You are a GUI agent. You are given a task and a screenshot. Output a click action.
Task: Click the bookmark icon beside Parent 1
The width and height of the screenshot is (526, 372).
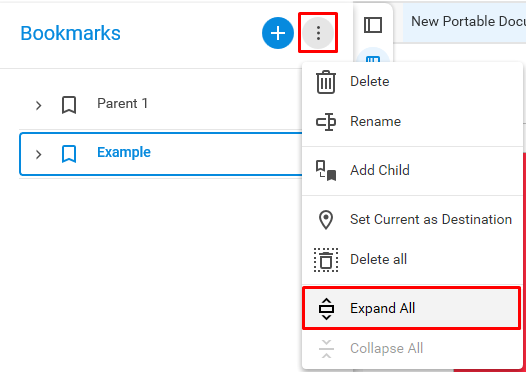coord(69,105)
